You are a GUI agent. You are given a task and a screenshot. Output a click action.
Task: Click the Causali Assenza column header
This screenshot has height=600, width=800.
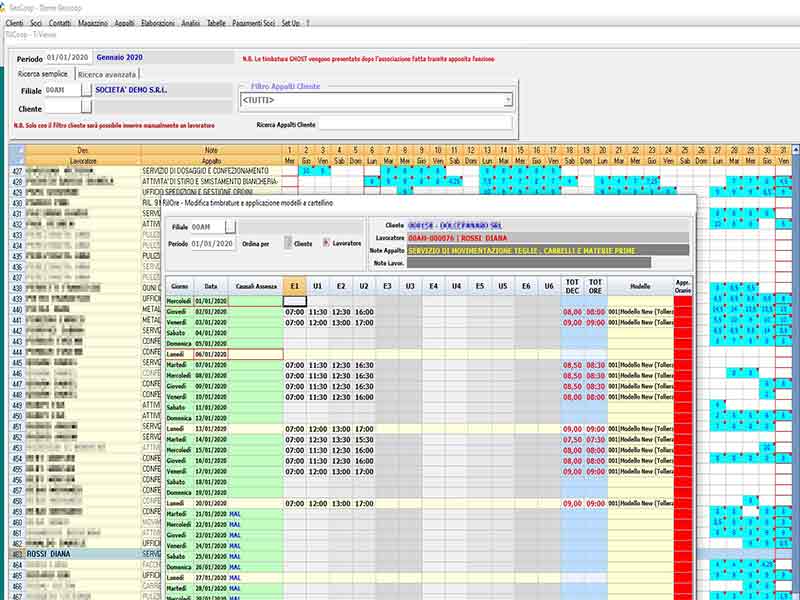click(257, 286)
